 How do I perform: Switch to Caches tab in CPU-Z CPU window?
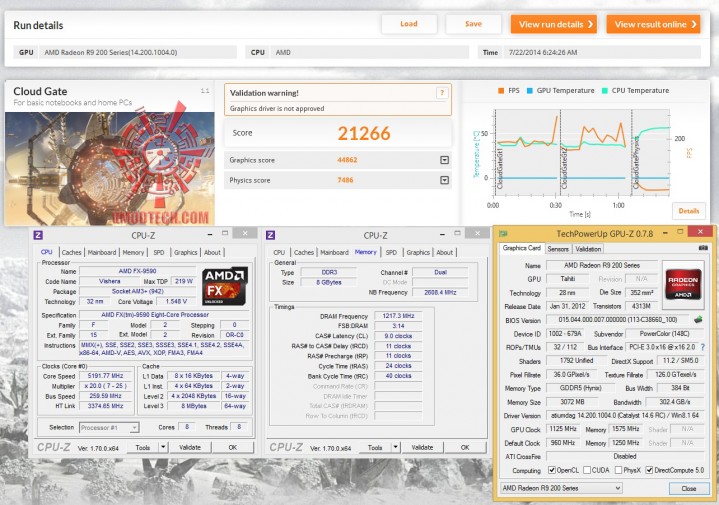[71, 252]
